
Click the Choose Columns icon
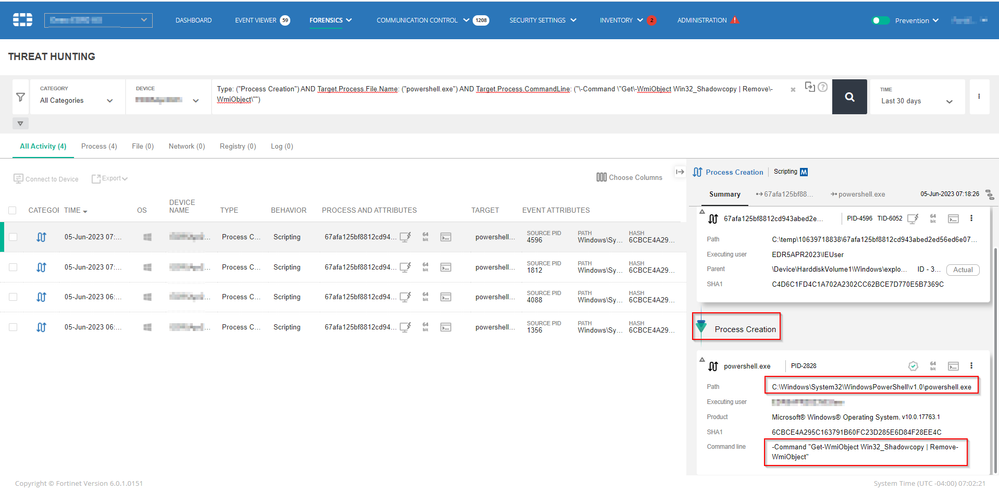click(x=601, y=177)
